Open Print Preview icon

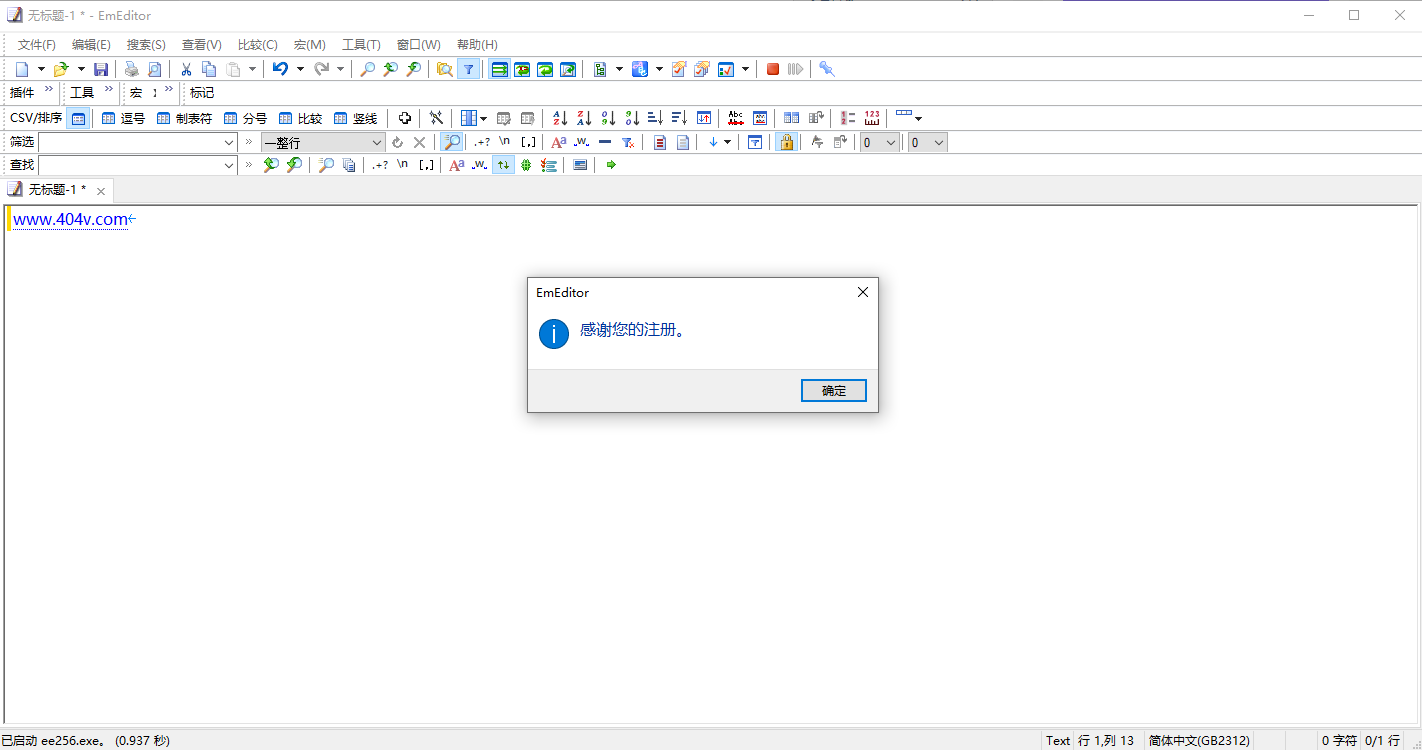[x=154, y=69]
